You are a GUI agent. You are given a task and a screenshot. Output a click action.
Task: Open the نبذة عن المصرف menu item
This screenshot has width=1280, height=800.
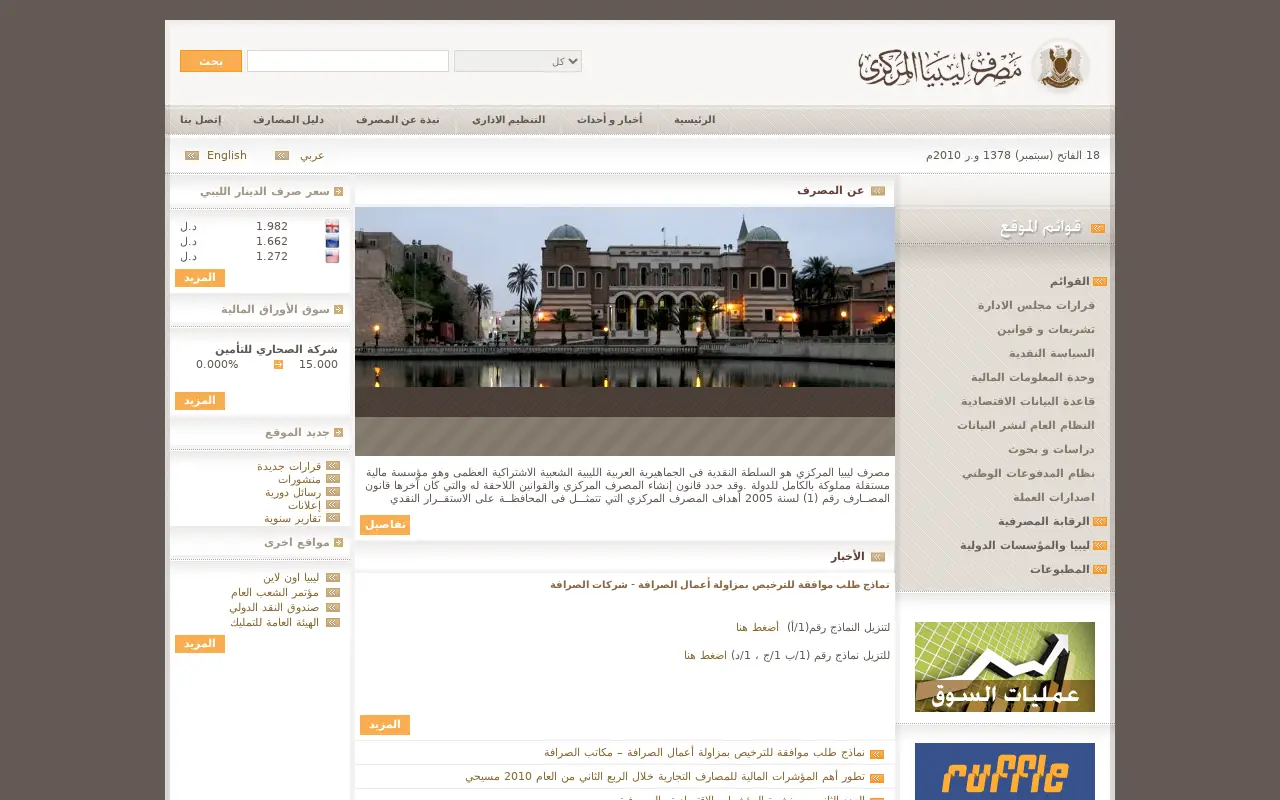coord(398,120)
